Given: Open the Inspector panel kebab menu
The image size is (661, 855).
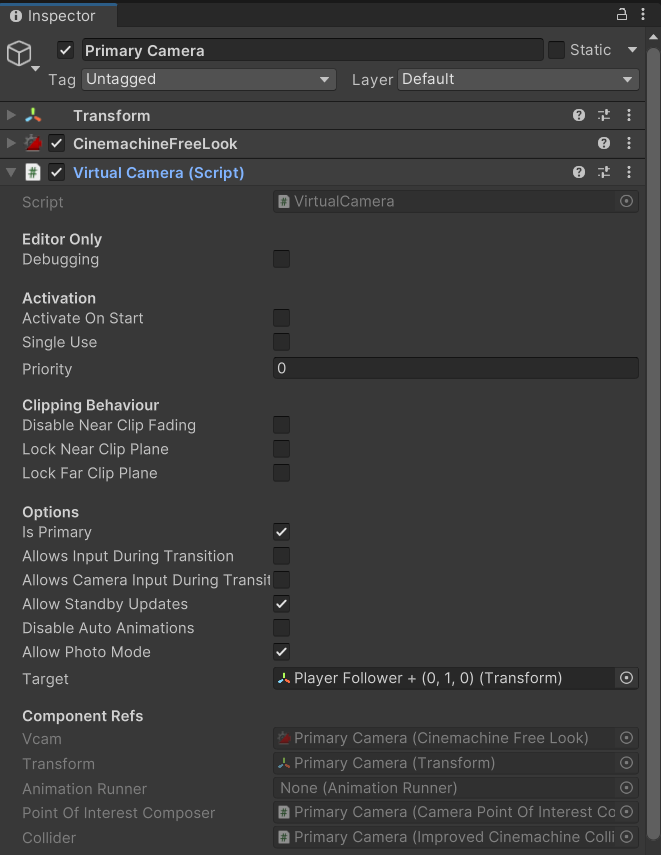Looking at the screenshot, I should (643, 14).
